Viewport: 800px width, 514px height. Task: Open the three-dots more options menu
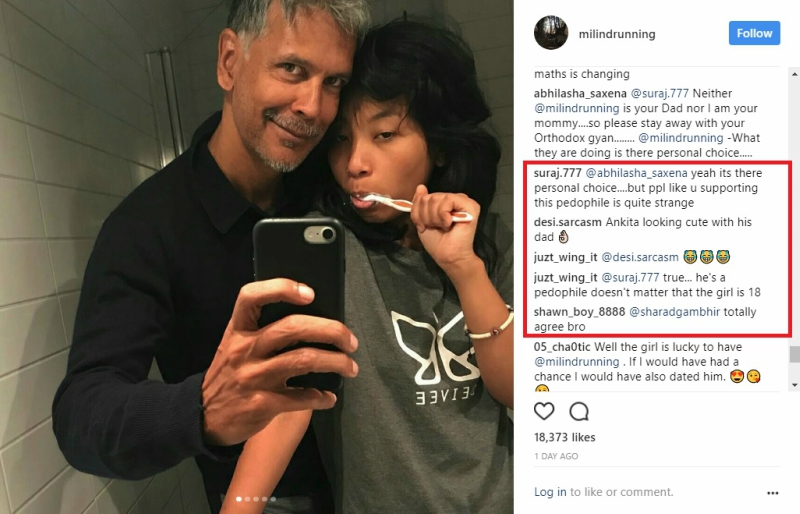pyautogui.click(x=772, y=493)
